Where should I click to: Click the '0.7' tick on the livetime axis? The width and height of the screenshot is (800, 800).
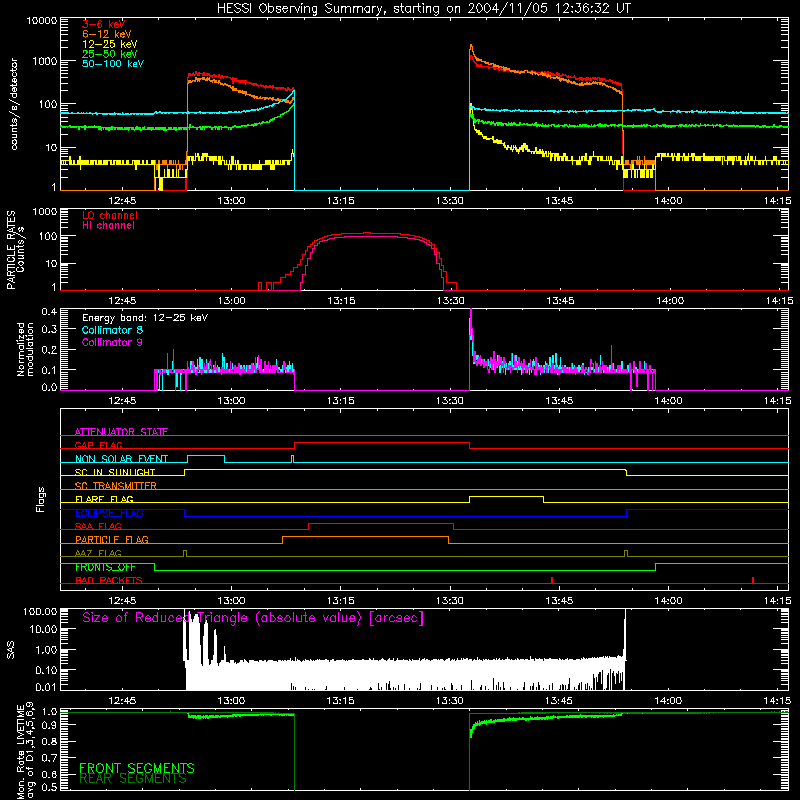pyautogui.click(x=51, y=757)
